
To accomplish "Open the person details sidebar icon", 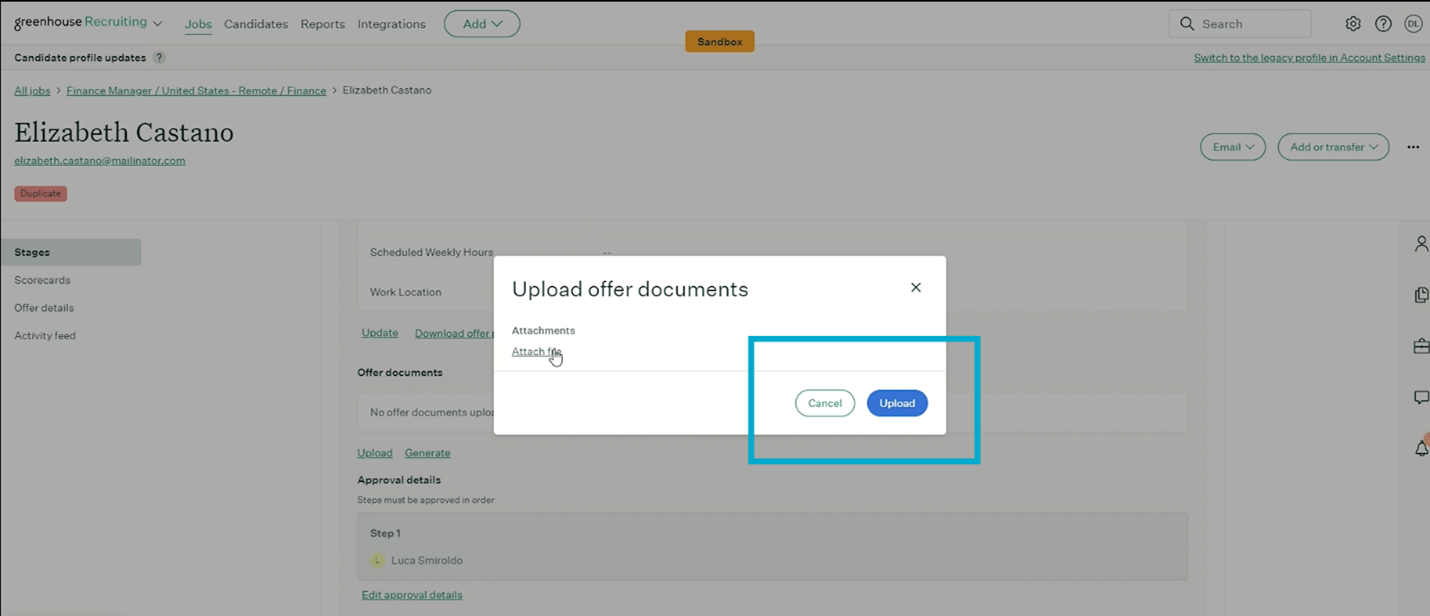I will point(1421,244).
